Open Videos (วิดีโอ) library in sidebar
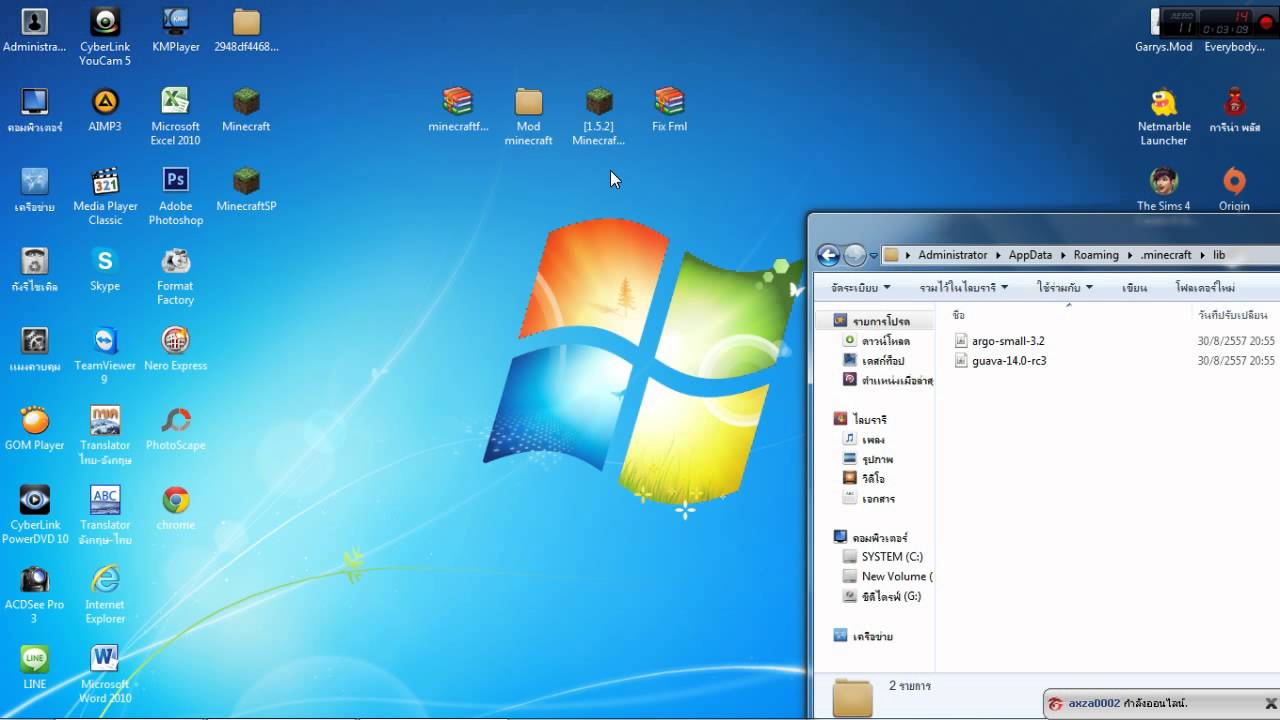 pos(864,478)
